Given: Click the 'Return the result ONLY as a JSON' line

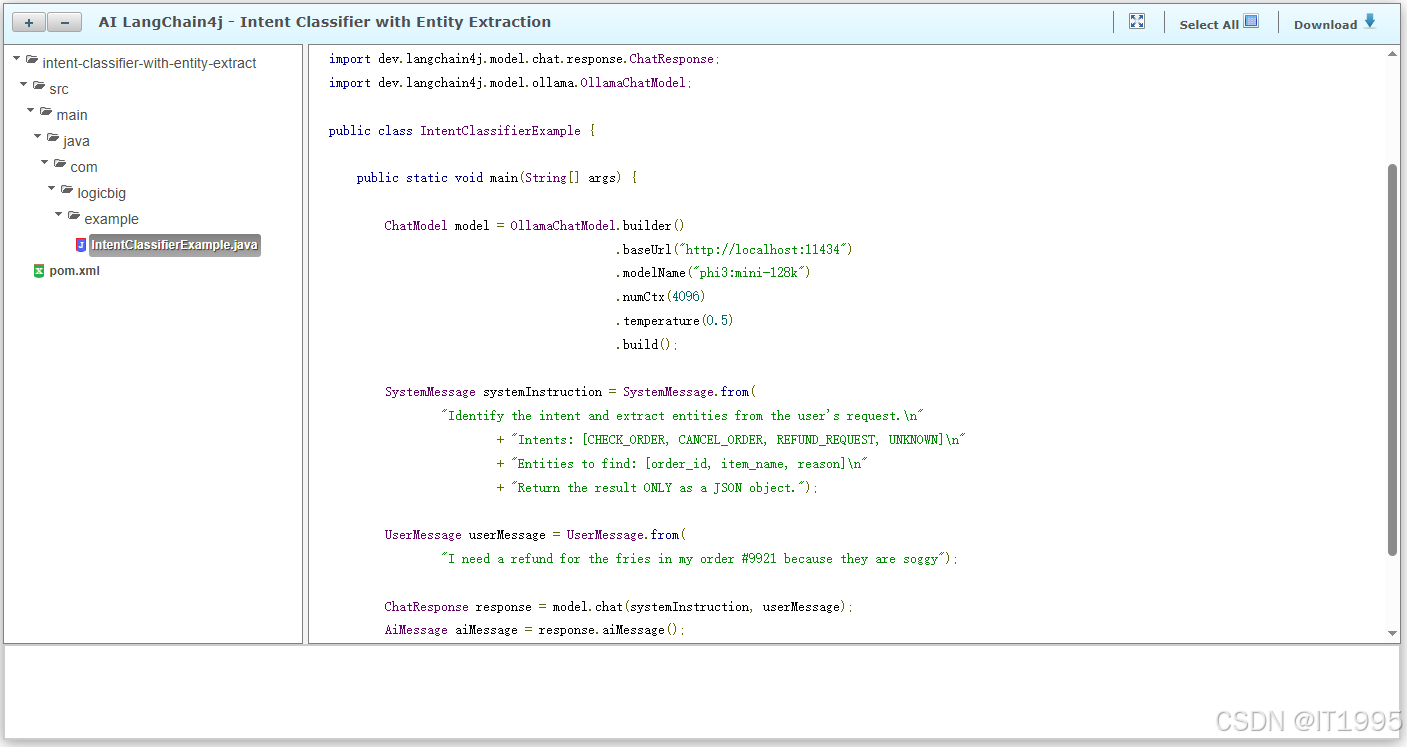Looking at the screenshot, I should [657, 488].
